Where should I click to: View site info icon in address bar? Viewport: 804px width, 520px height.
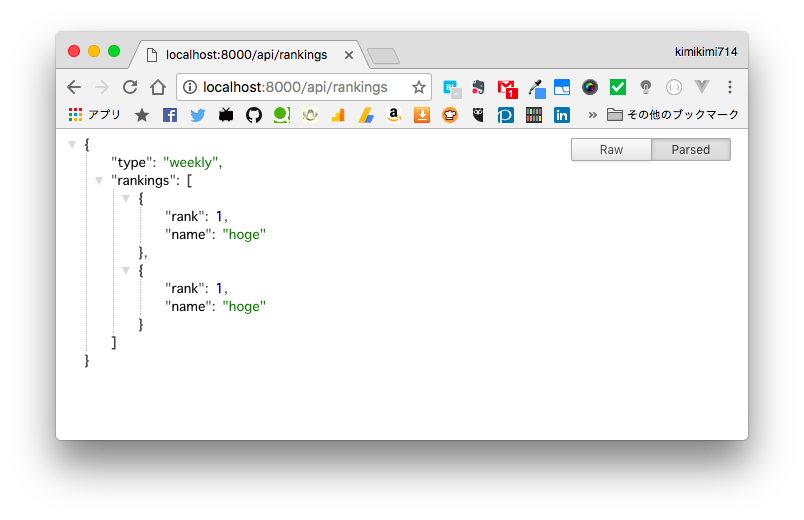(190, 87)
